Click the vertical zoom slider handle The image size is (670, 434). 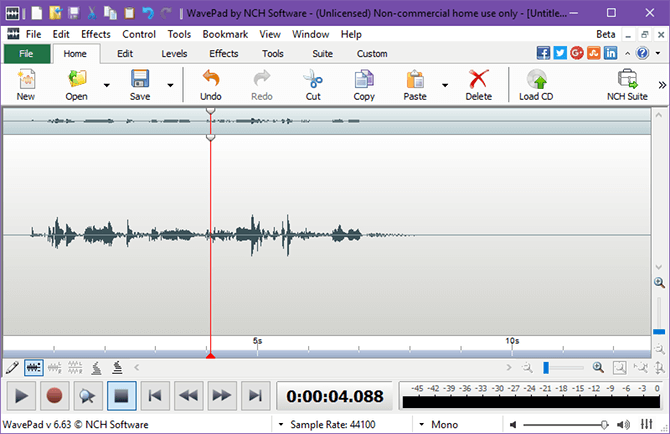(659, 331)
